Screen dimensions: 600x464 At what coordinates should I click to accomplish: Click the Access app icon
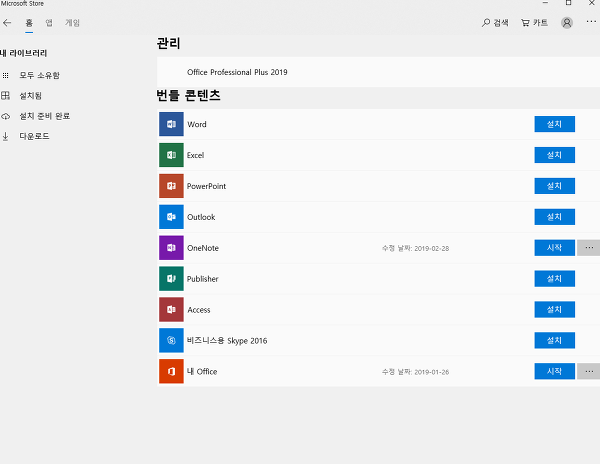[x=171, y=309]
